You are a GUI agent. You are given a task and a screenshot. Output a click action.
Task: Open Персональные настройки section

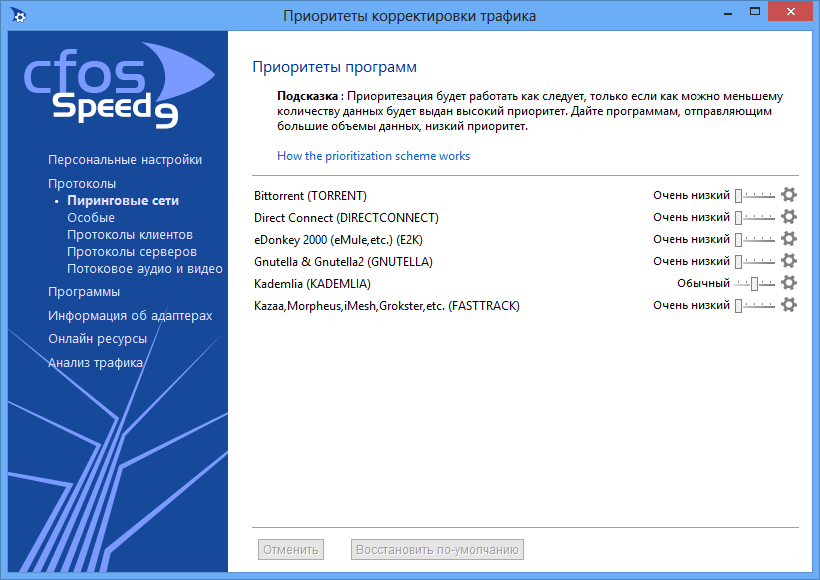point(125,160)
